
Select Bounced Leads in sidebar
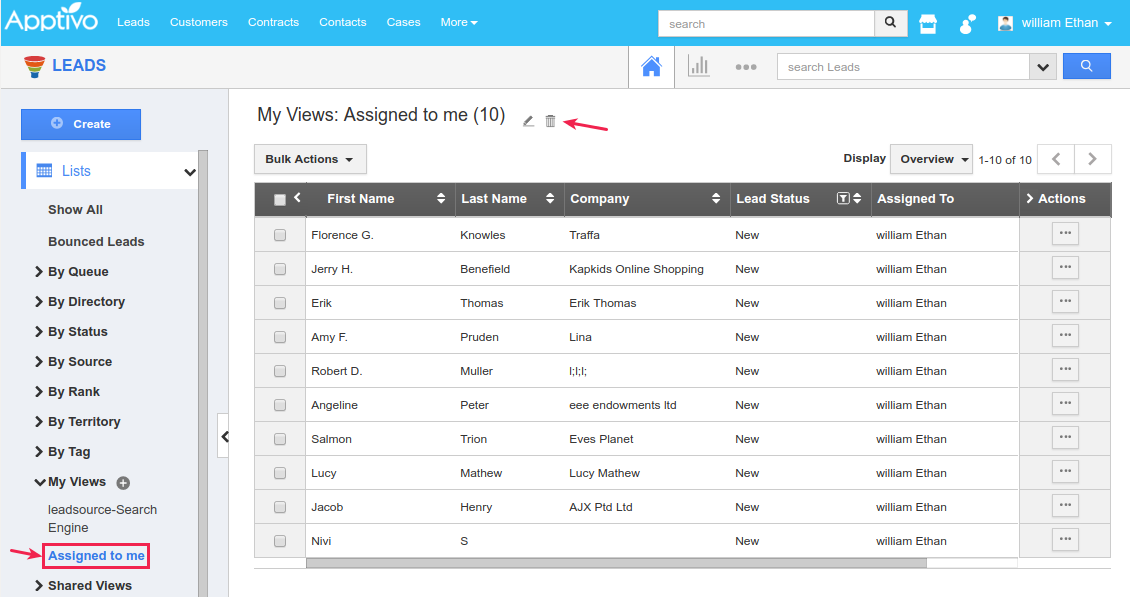tap(96, 242)
